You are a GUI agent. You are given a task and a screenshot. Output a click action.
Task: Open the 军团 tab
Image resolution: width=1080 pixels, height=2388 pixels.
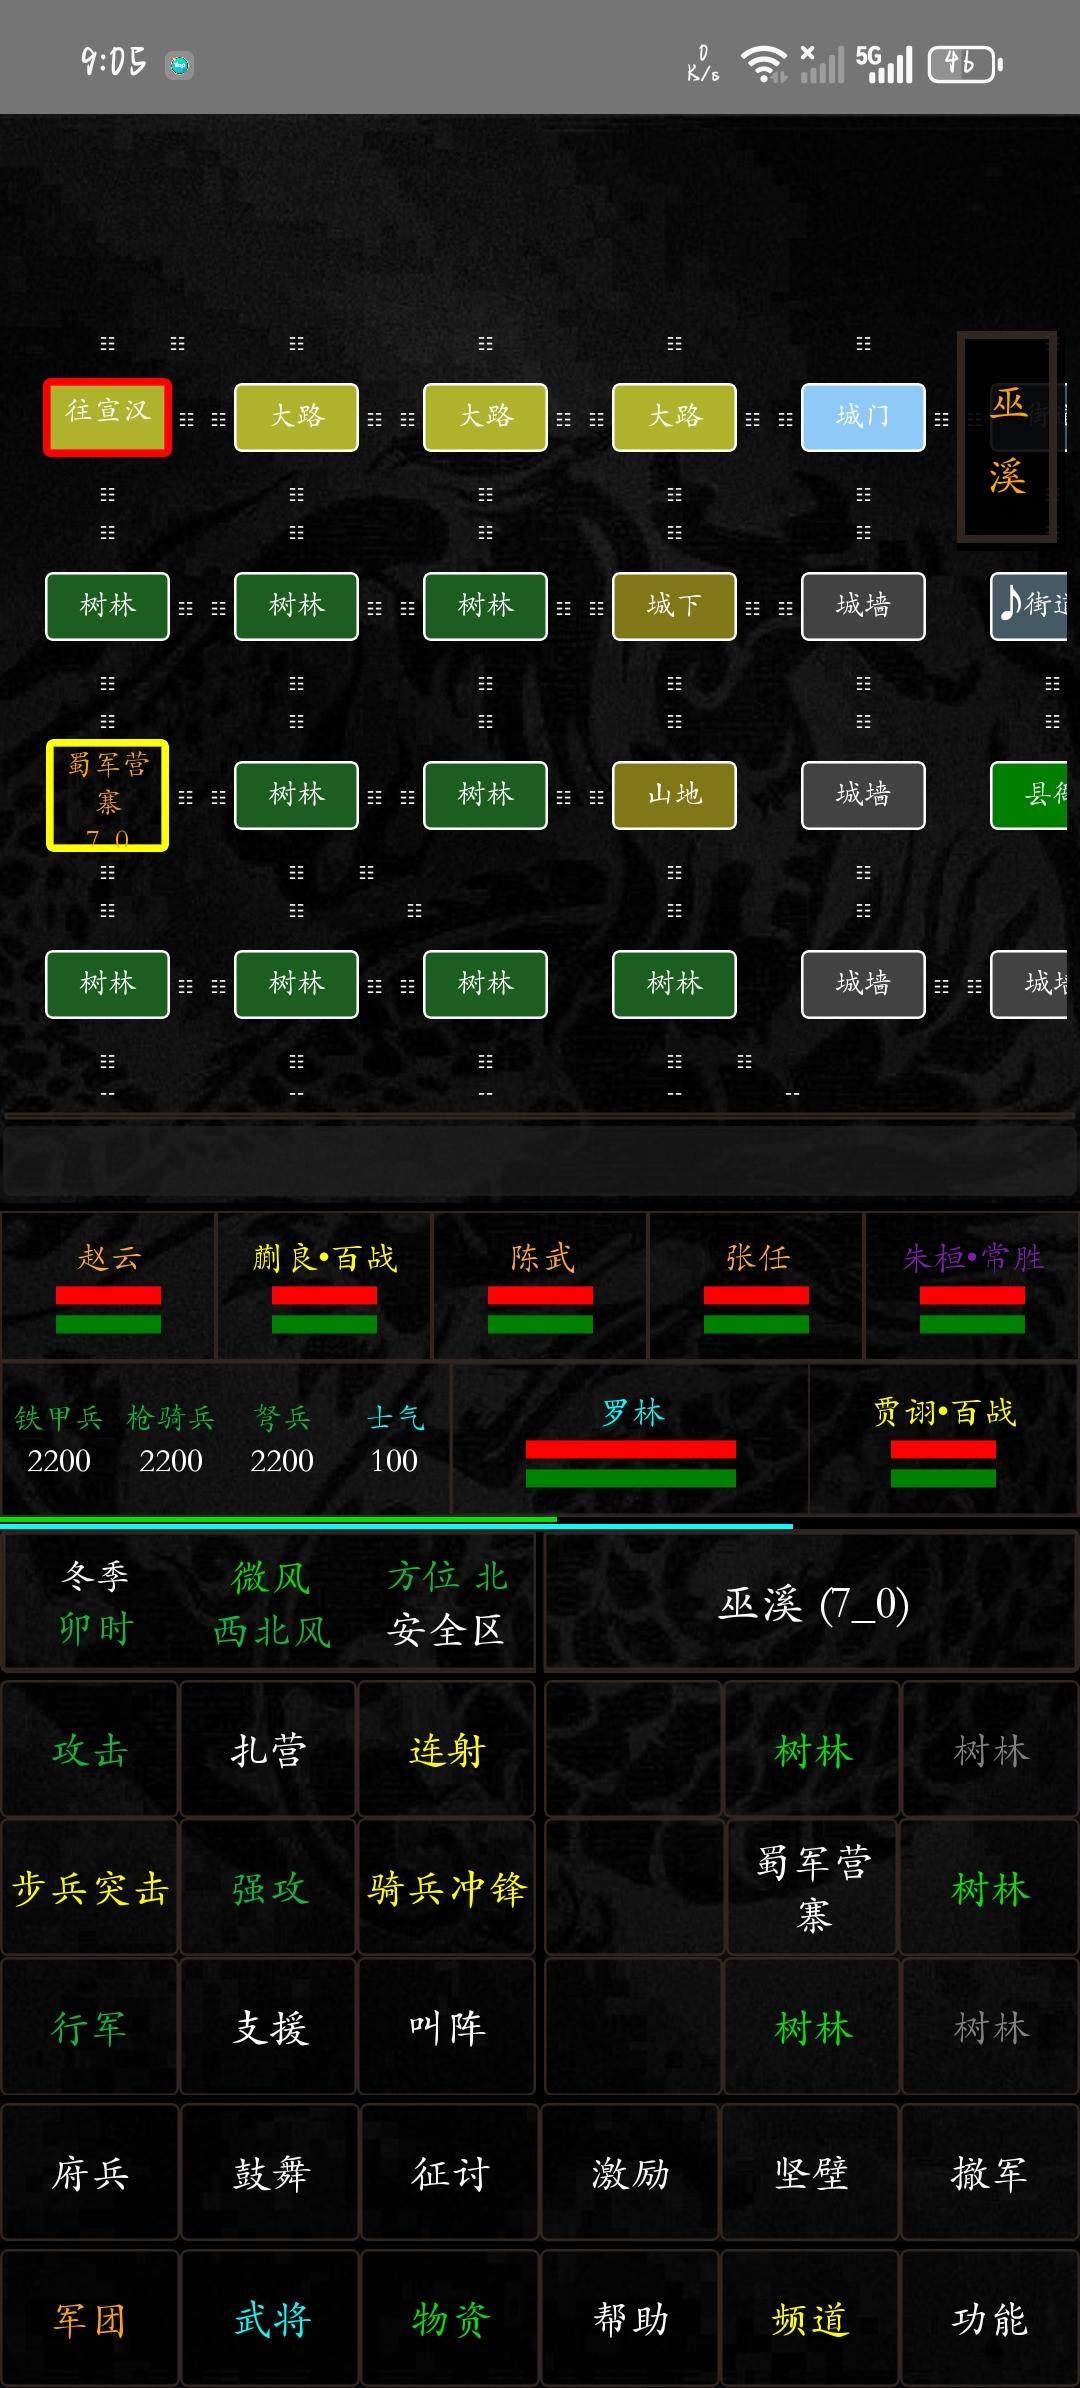(90, 2320)
